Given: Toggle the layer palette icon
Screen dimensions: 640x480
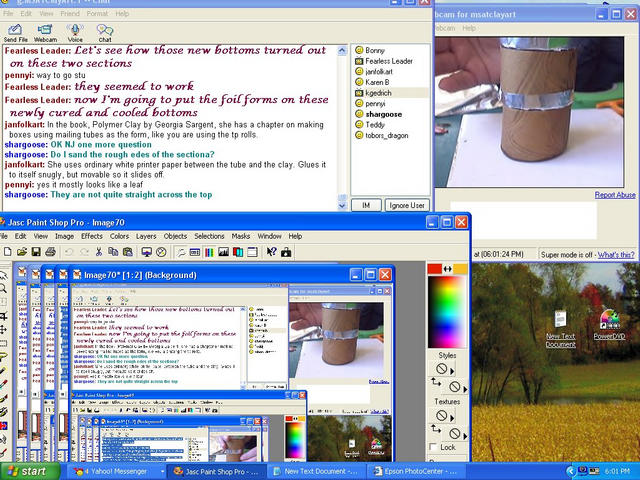Looking at the screenshot, I should coord(238,252).
